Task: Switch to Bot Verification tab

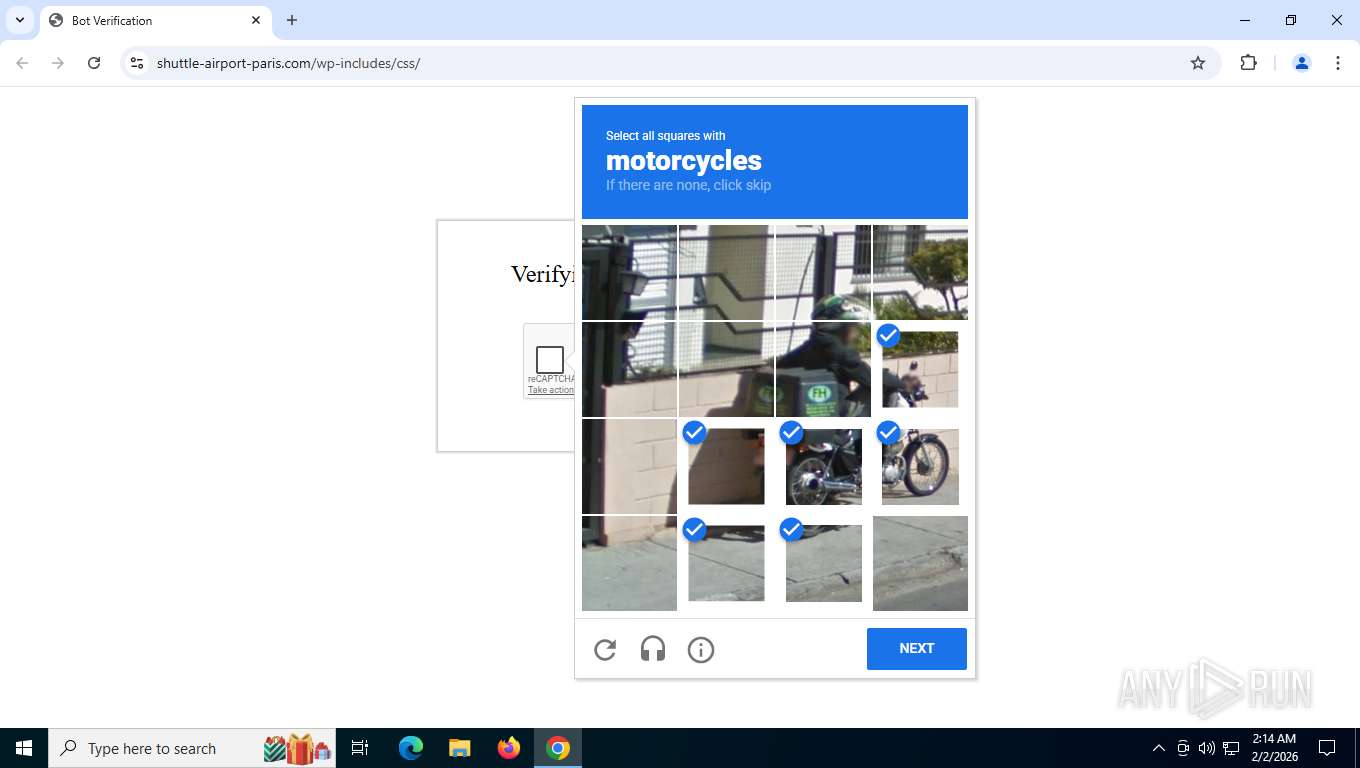Action: (x=155, y=20)
